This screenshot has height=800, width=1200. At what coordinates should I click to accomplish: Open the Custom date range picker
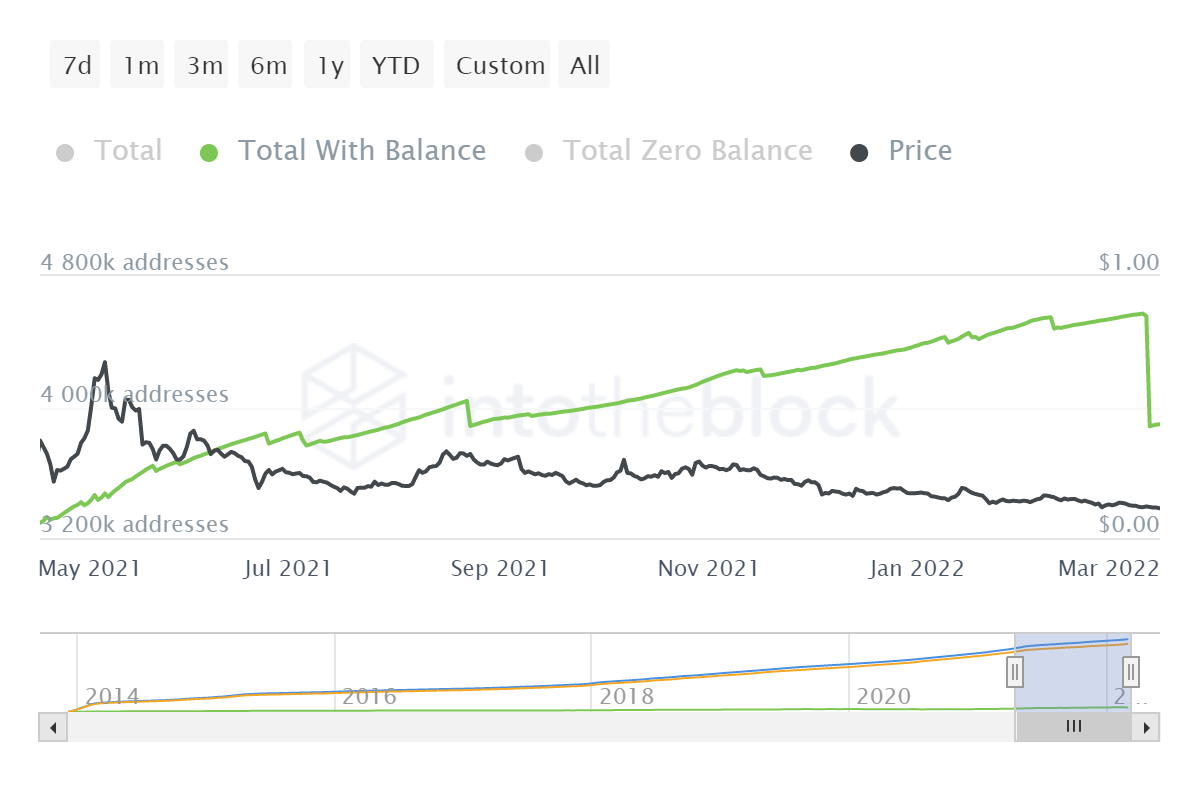tap(500, 66)
